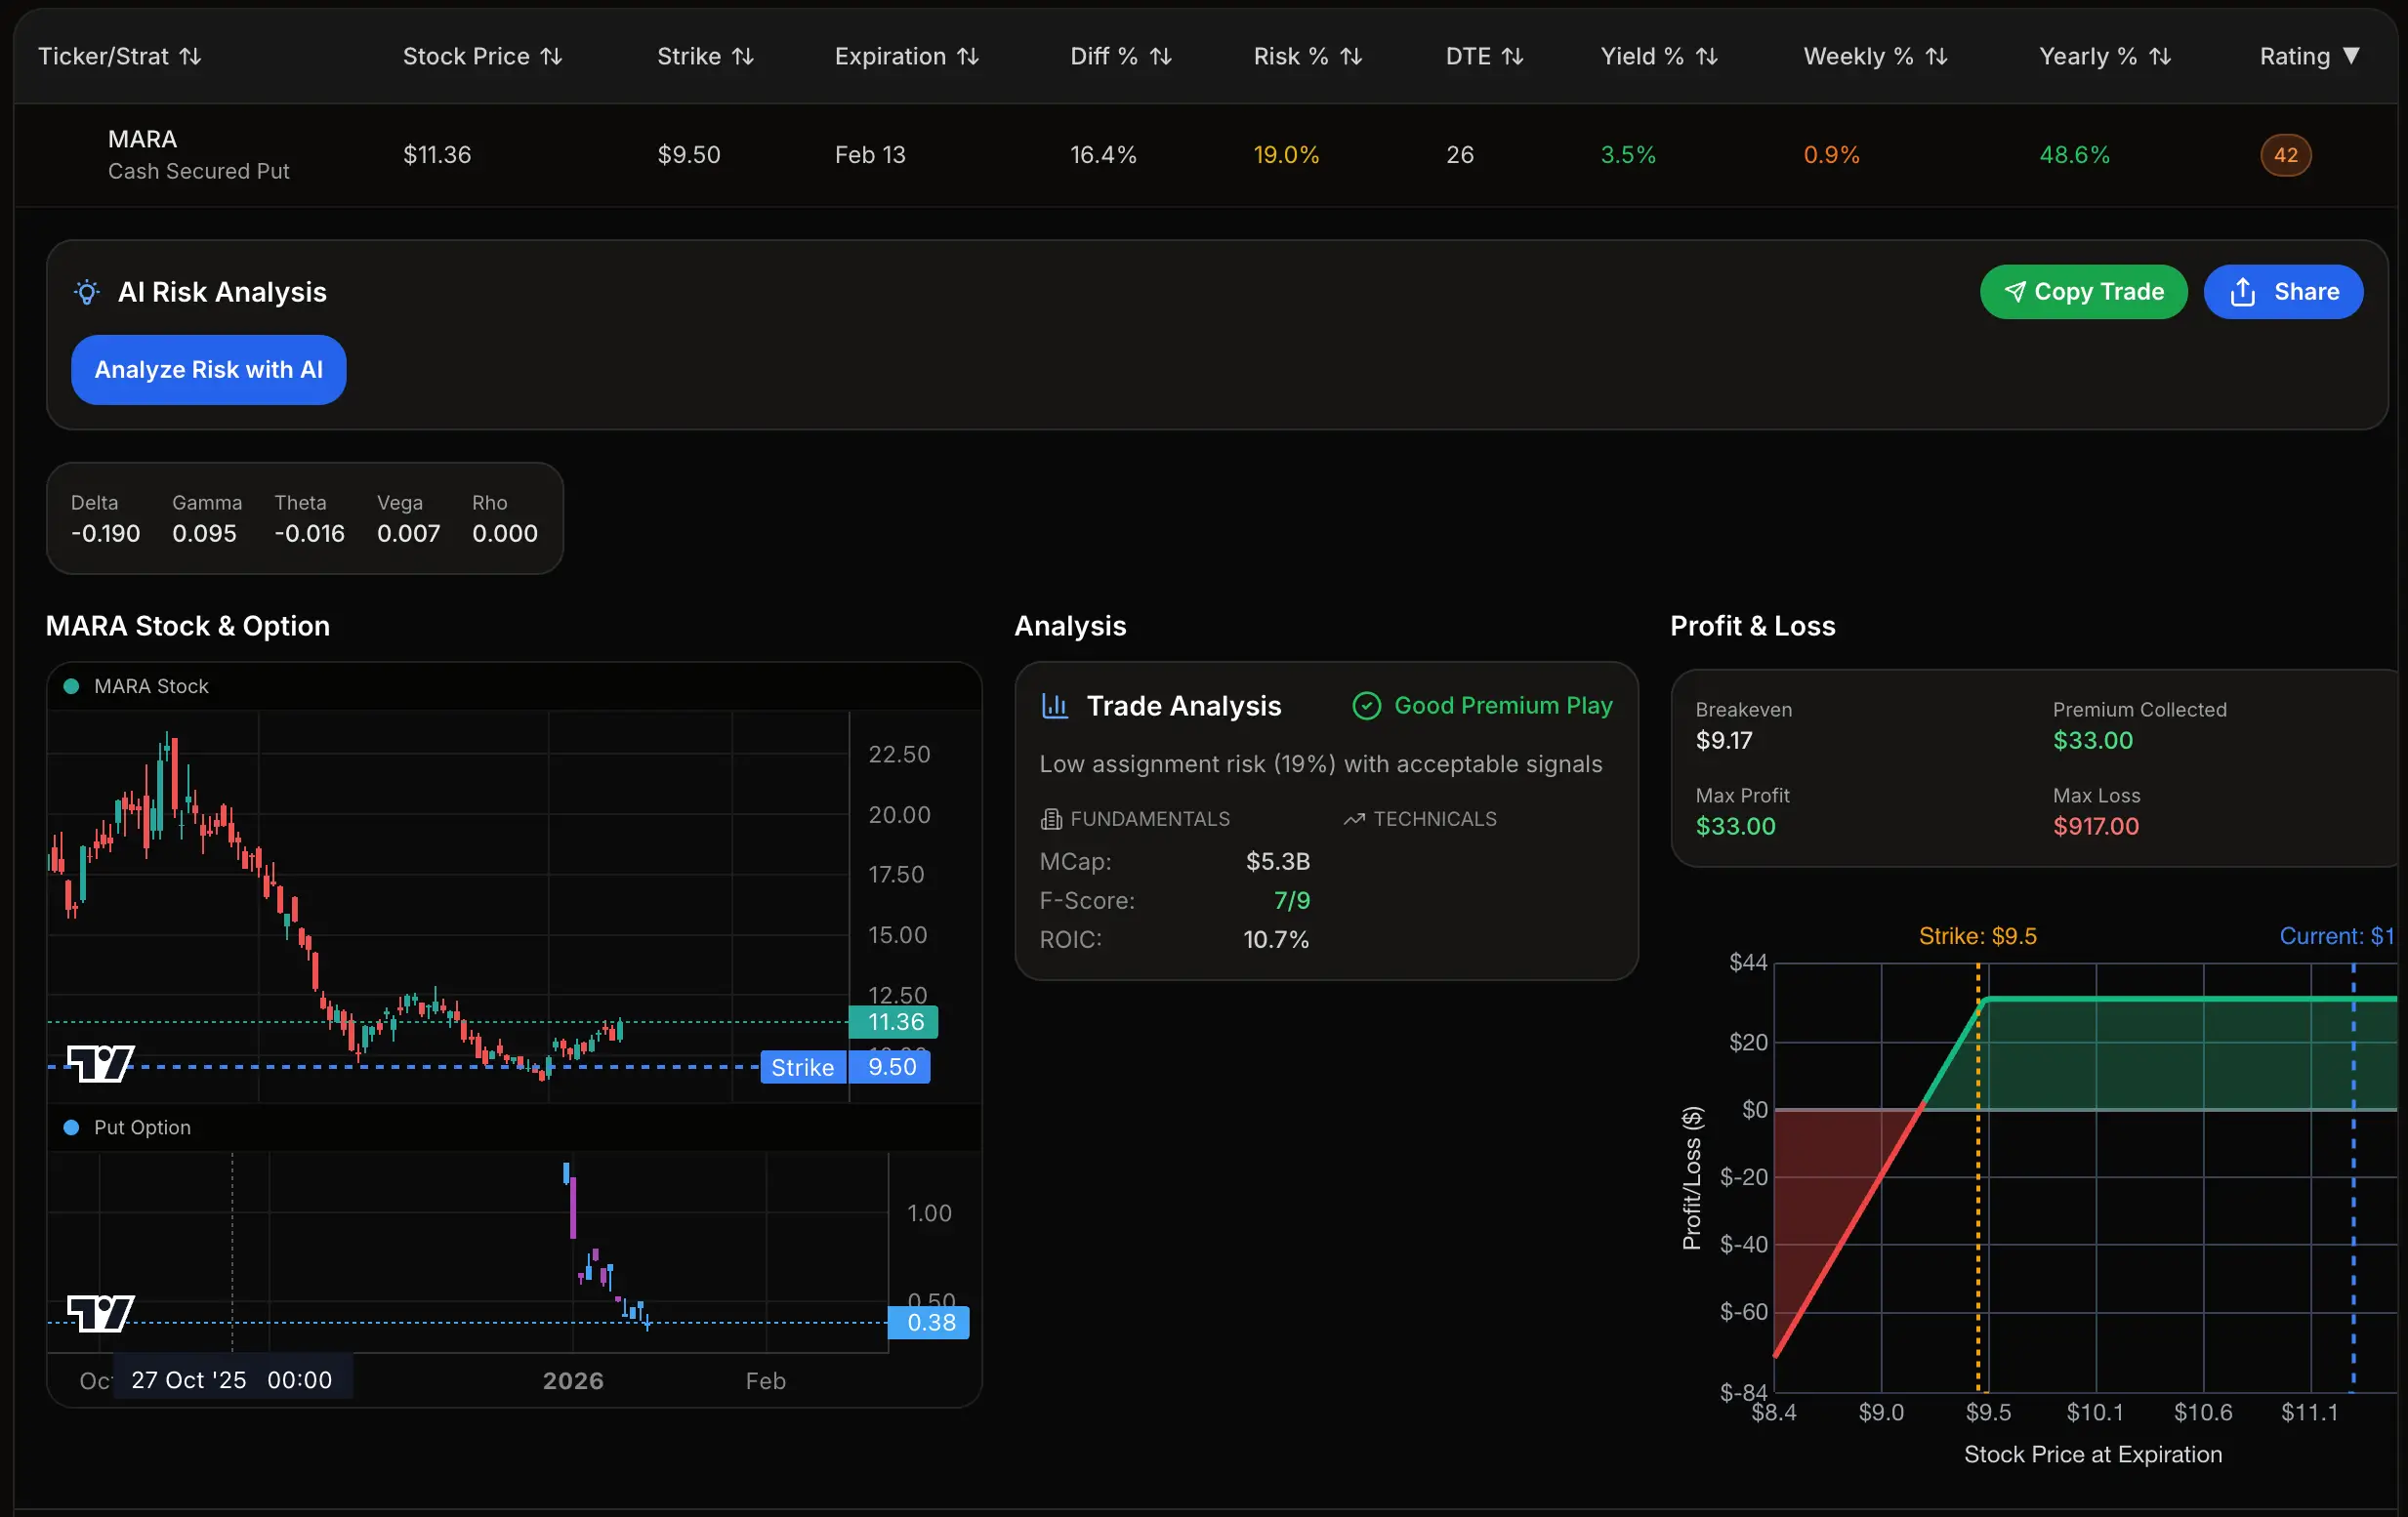Viewport: 2408px width, 1517px height.
Task: Click the stock price $11.36 cell
Action: click(437, 155)
